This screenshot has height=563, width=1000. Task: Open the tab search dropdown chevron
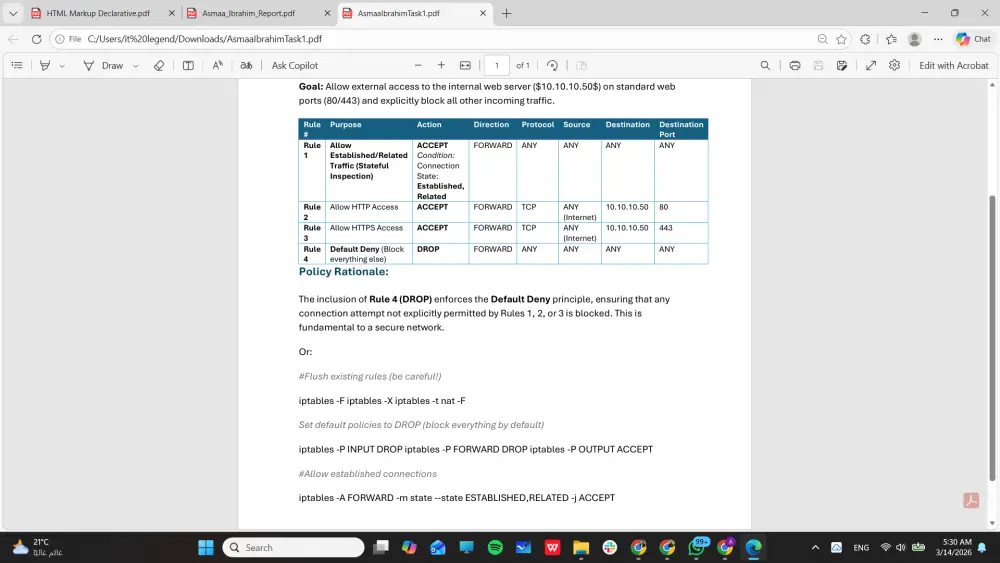point(13,13)
